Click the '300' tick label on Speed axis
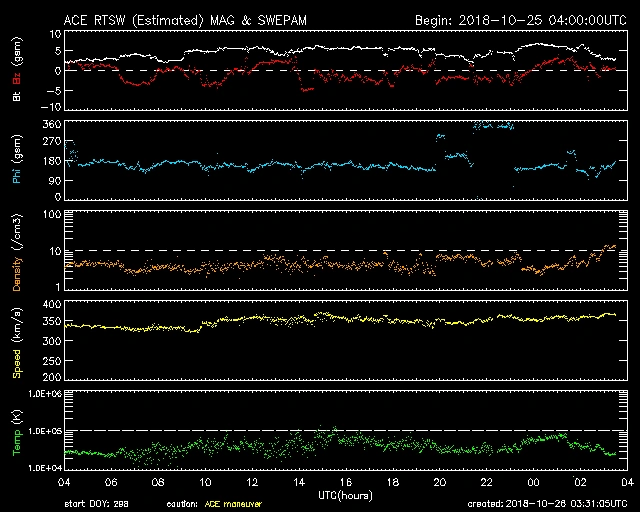The image size is (640, 512). click(52, 341)
